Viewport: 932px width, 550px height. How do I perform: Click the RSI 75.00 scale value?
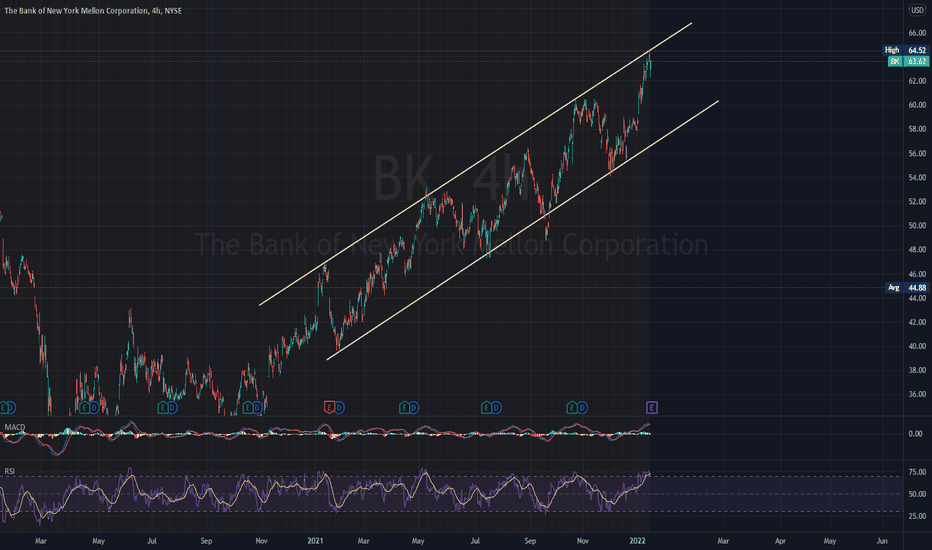(x=917, y=472)
